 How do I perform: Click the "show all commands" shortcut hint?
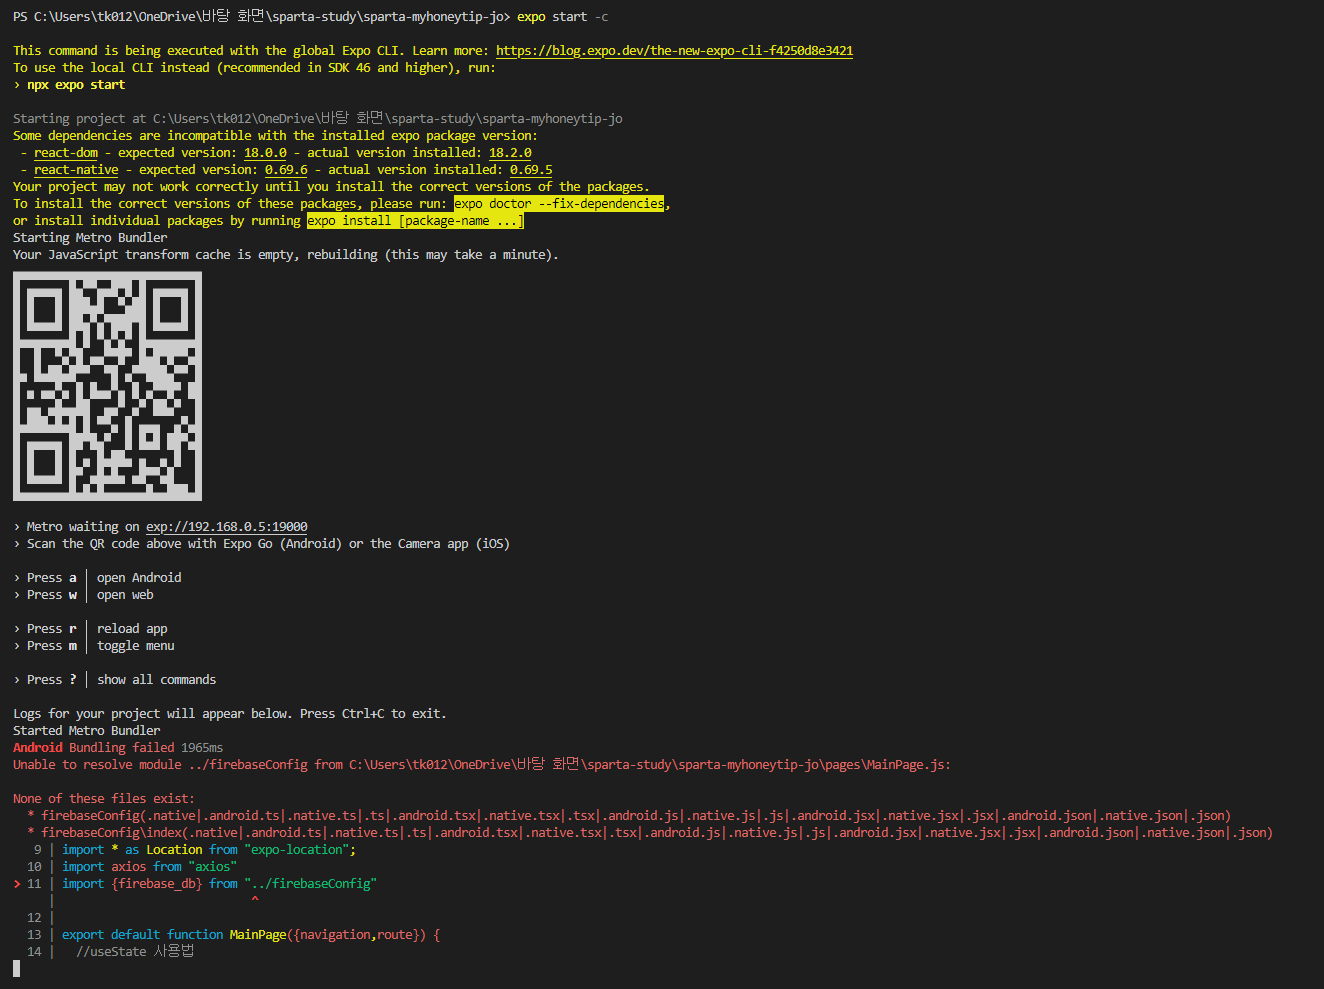[x=157, y=680]
